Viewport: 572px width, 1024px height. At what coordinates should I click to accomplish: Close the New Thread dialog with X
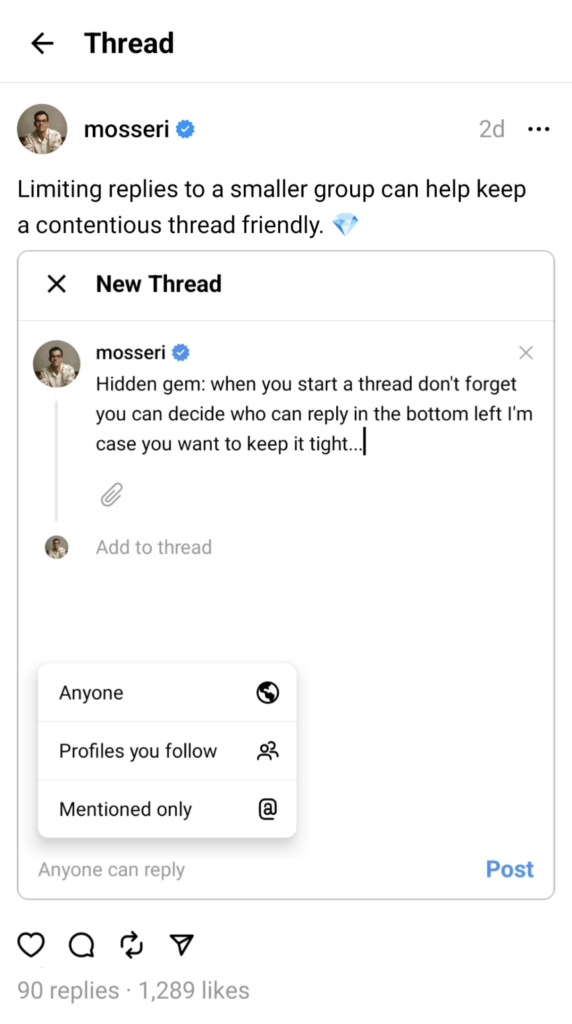point(57,284)
